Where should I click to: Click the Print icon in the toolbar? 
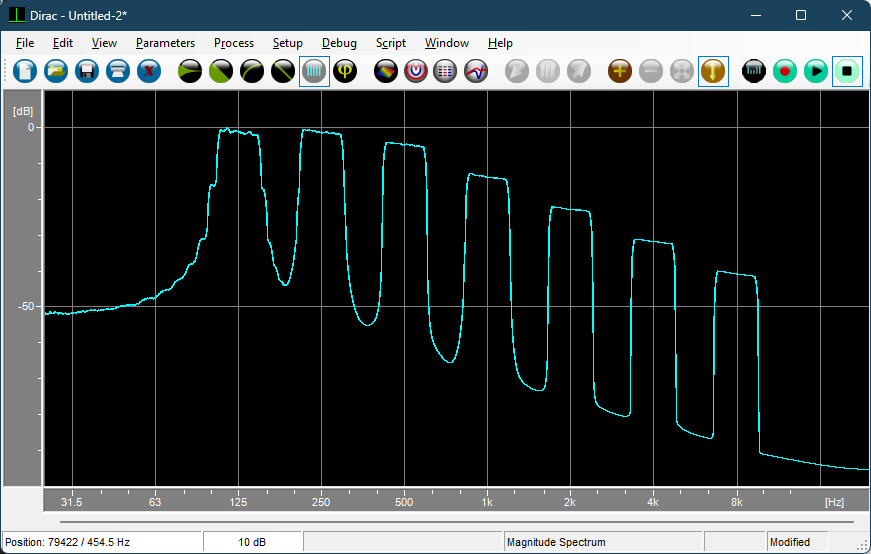(118, 71)
